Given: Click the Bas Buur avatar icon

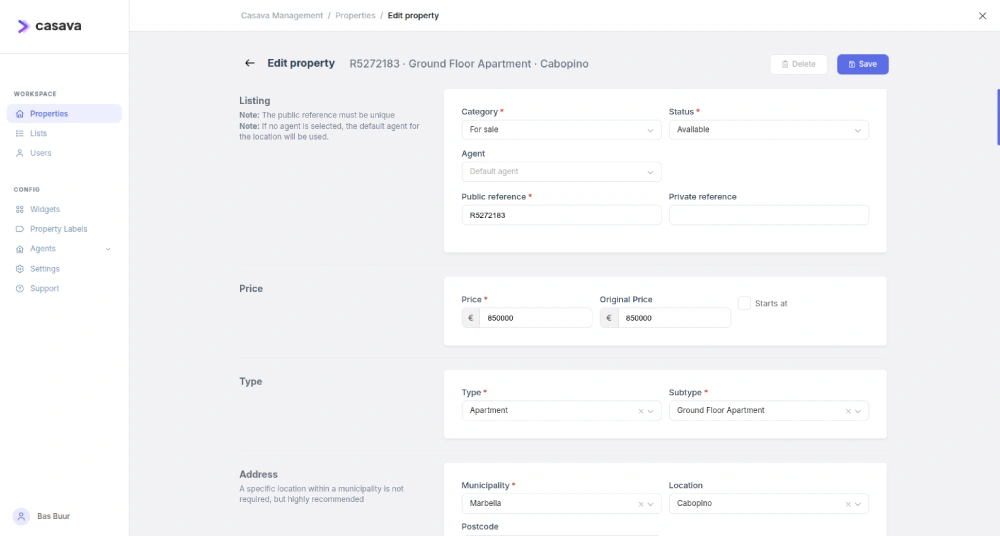Looking at the screenshot, I should coord(21,516).
